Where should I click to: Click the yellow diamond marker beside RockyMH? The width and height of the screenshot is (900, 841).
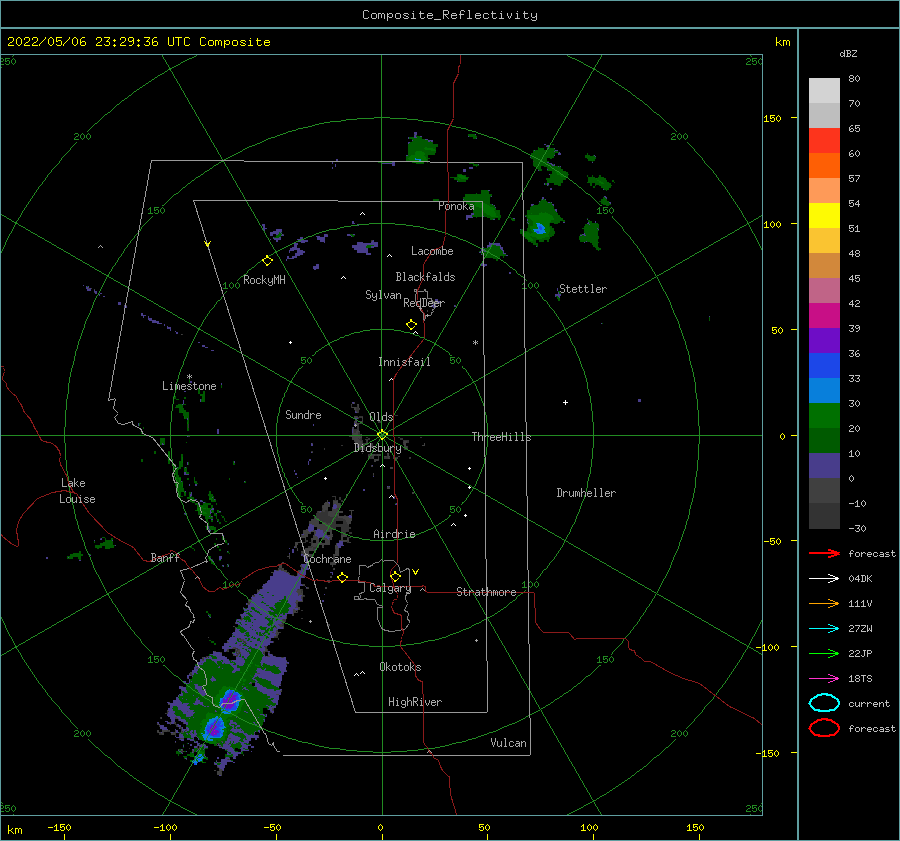[267, 261]
